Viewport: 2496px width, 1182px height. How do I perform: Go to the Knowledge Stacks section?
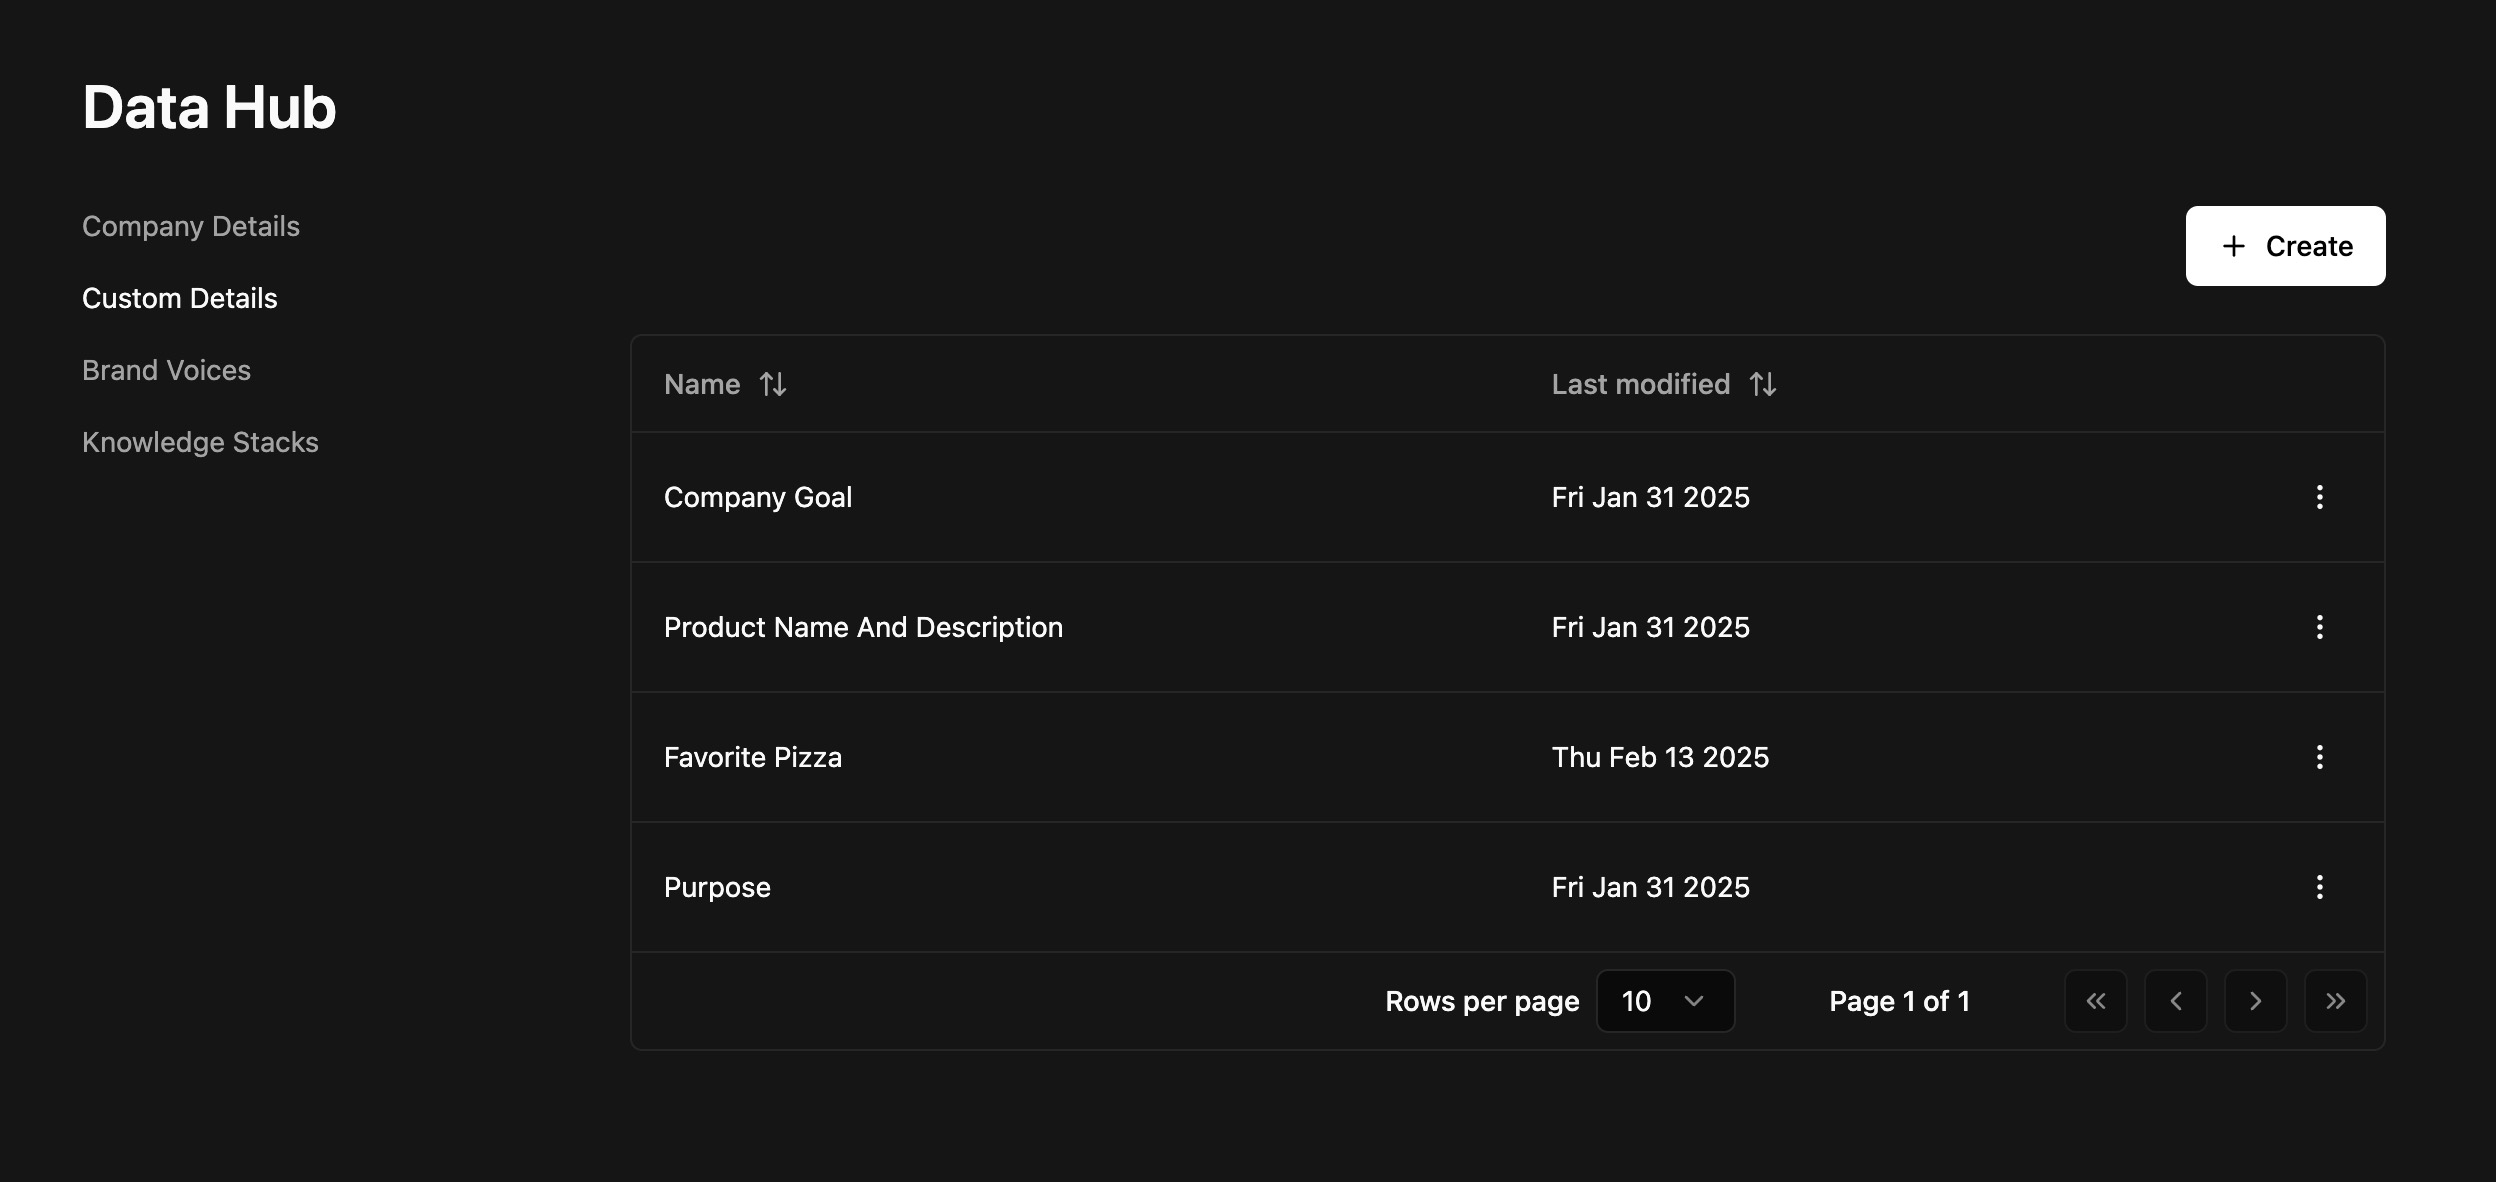click(x=200, y=442)
